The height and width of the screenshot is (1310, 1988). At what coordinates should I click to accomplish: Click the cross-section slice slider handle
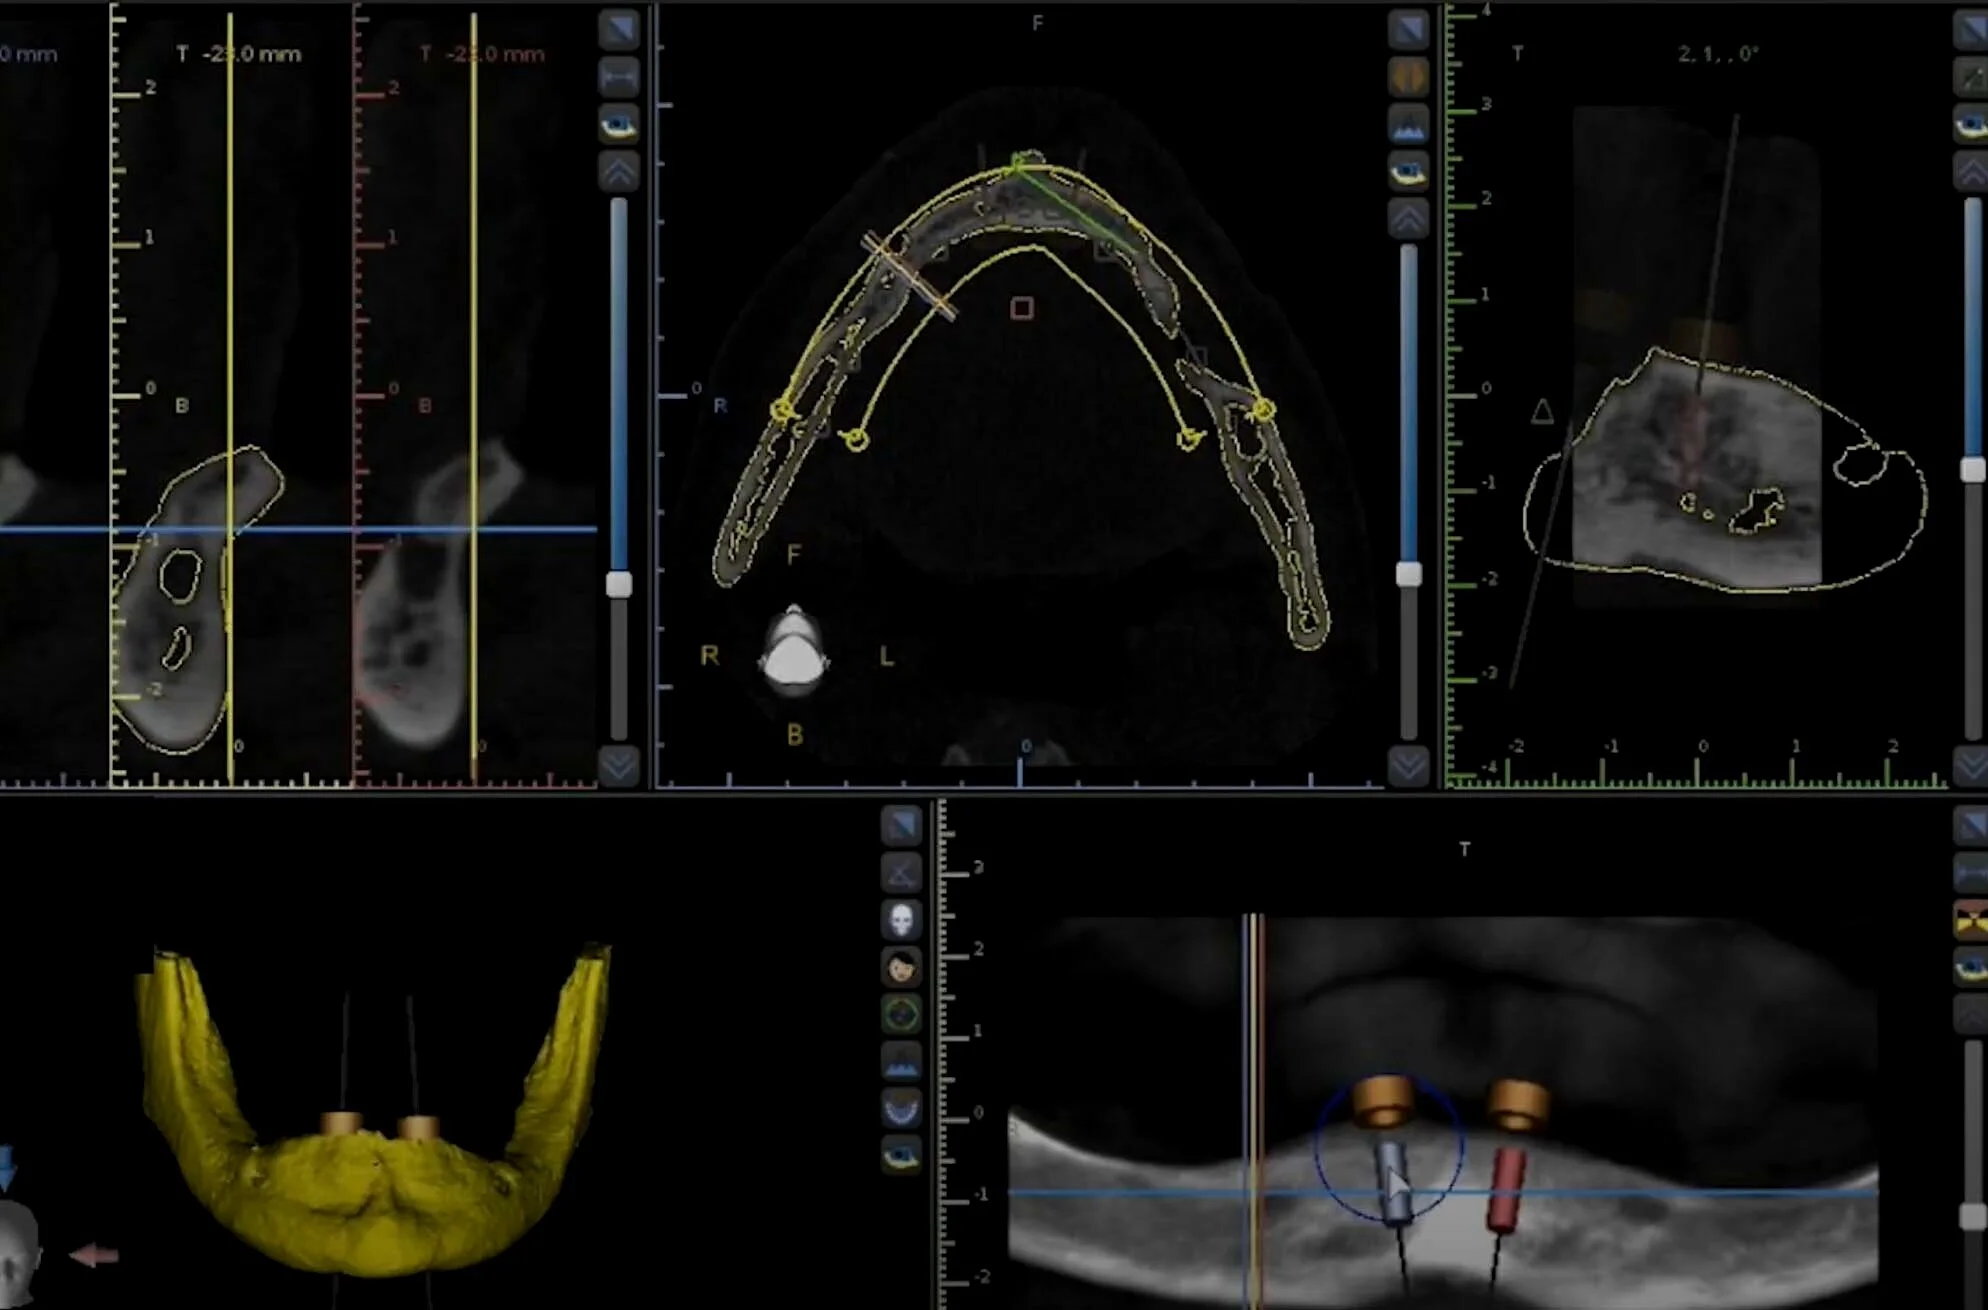pyautogui.click(x=619, y=585)
